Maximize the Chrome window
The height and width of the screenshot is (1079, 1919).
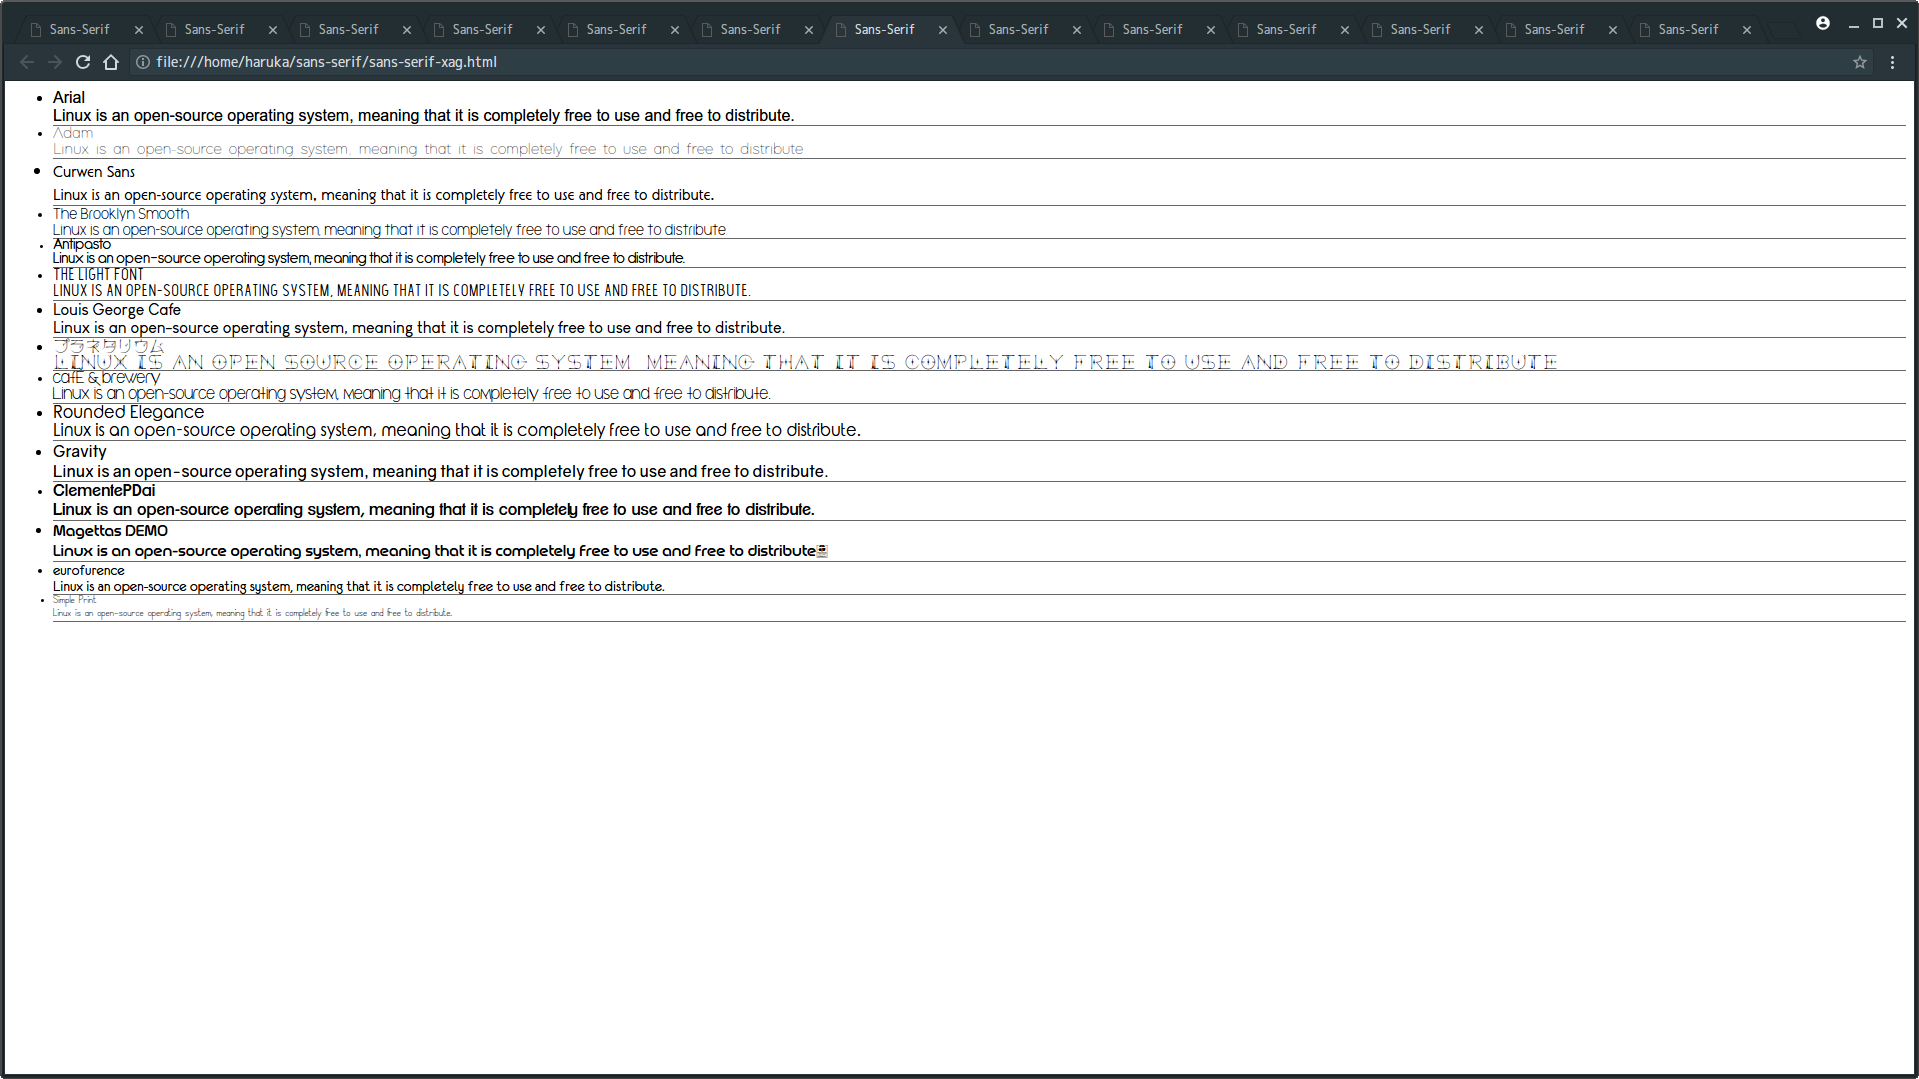click(1877, 24)
